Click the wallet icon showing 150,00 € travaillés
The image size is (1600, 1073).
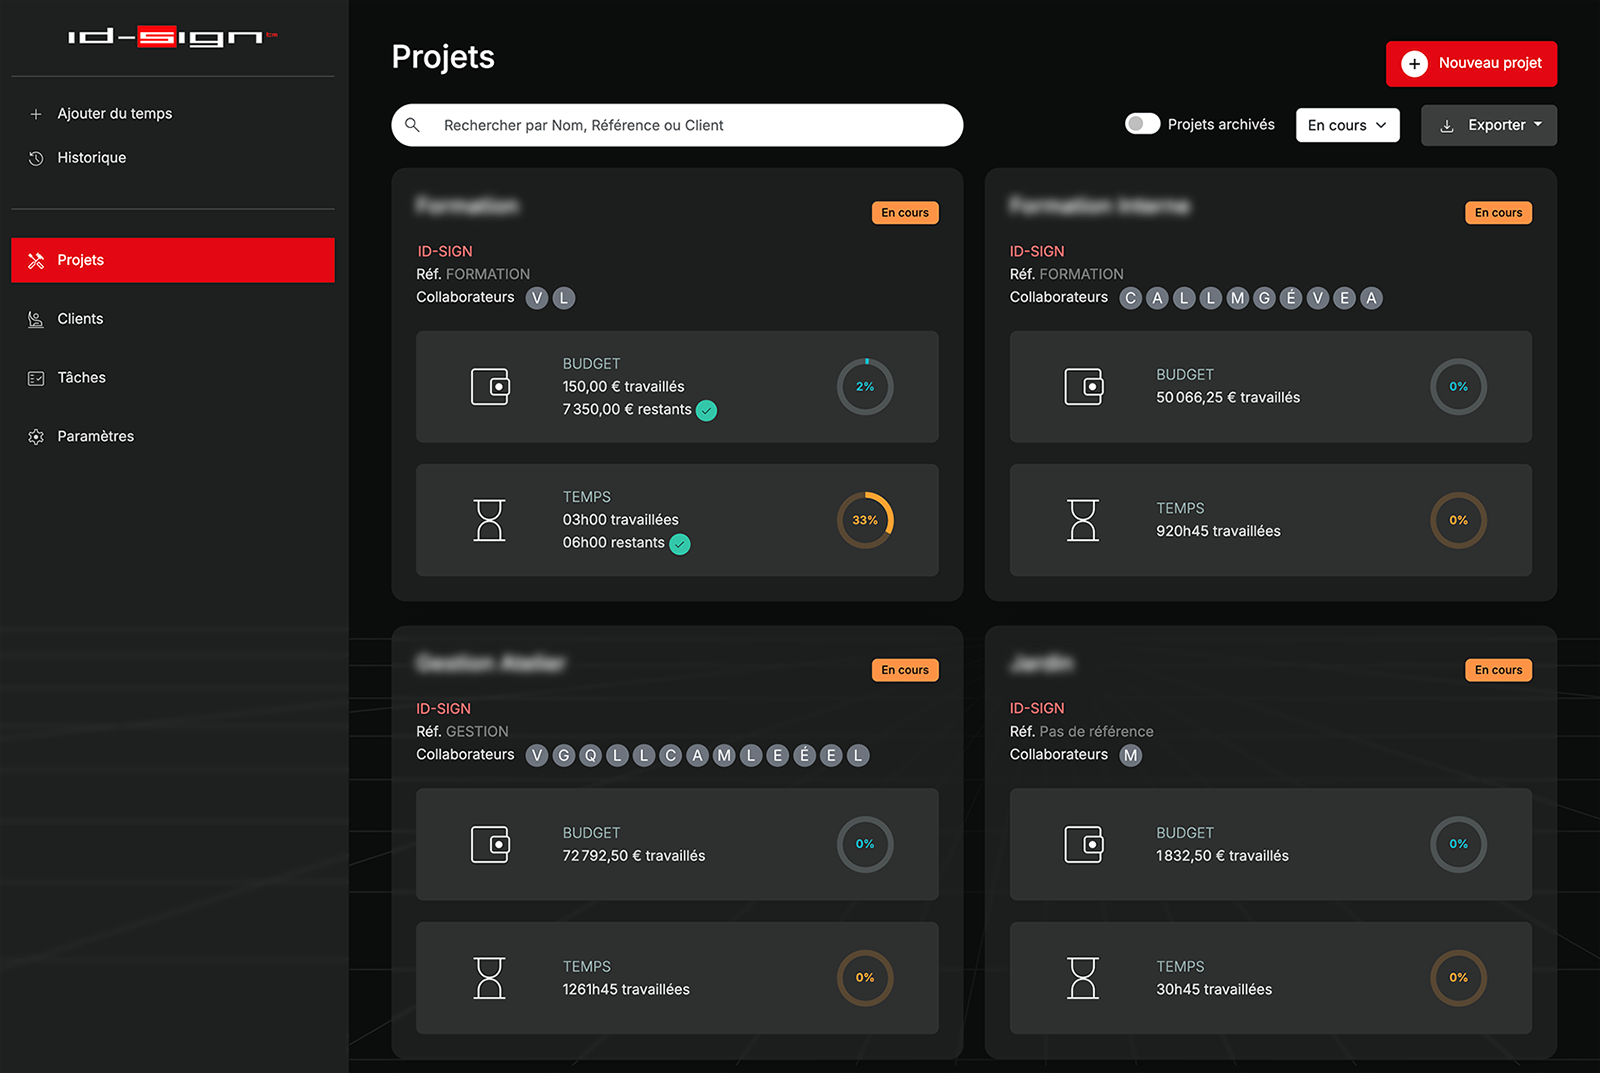pyautogui.click(x=490, y=387)
